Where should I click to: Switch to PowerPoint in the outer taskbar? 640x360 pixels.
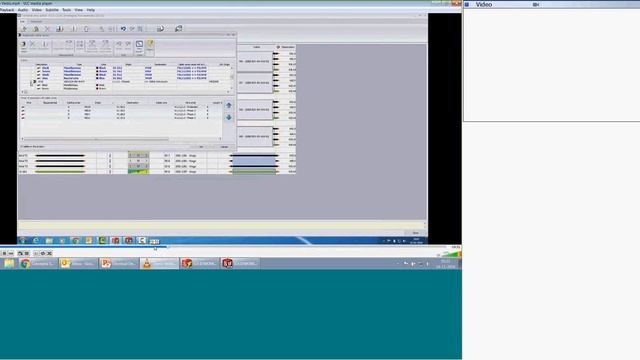click(x=118, y=264)
